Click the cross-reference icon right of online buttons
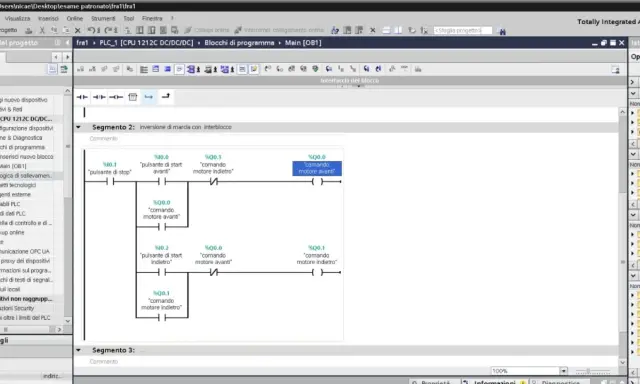The image size is (640, 384). tap(335, 31)
